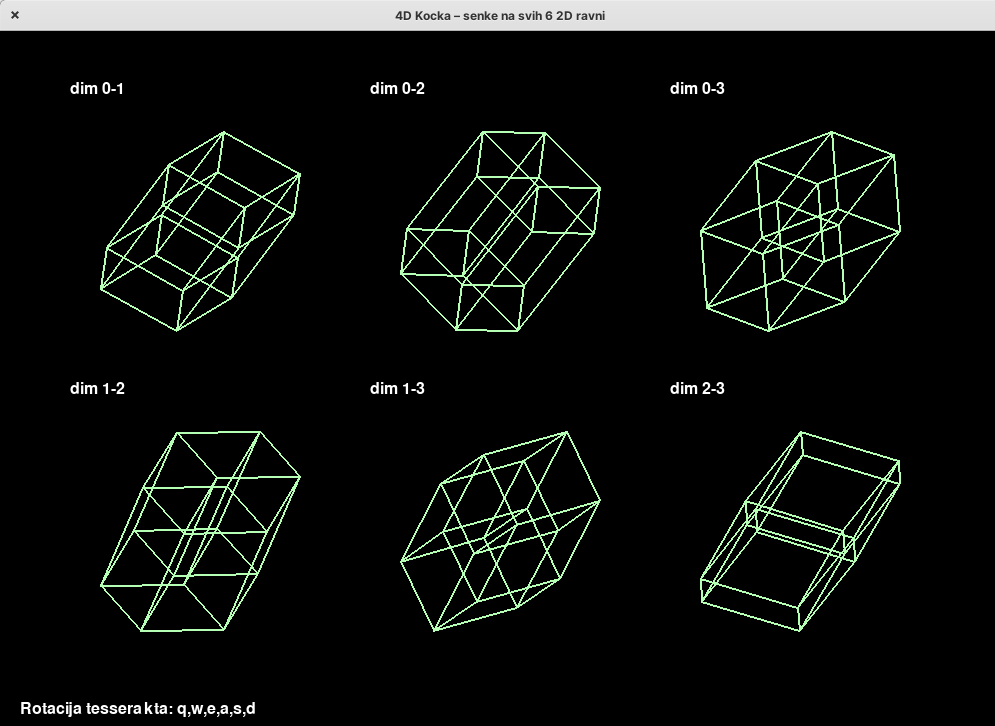Screen dimensions: 995x726
Task: Click the tesseract projection under dim 0-2
Action: coord(500,231)
